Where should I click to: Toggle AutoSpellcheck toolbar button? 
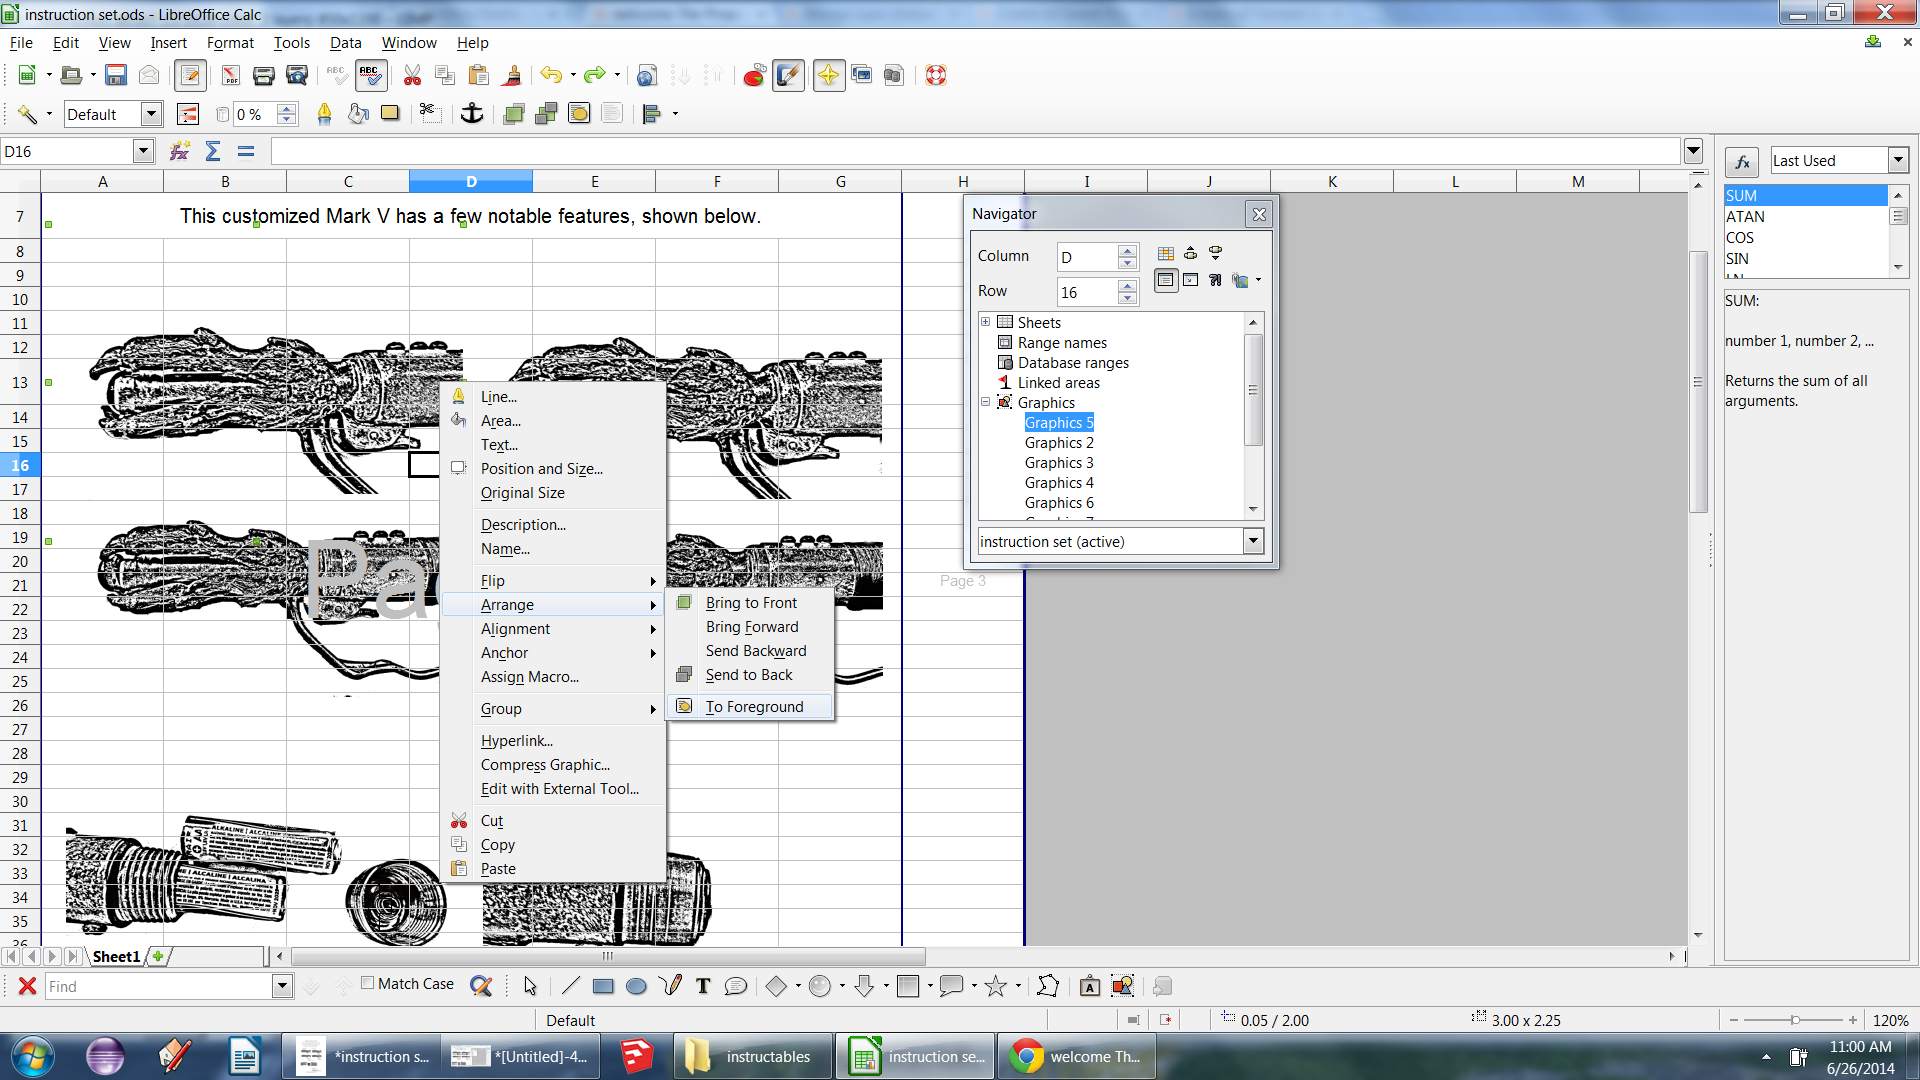(x=370, y=75)
